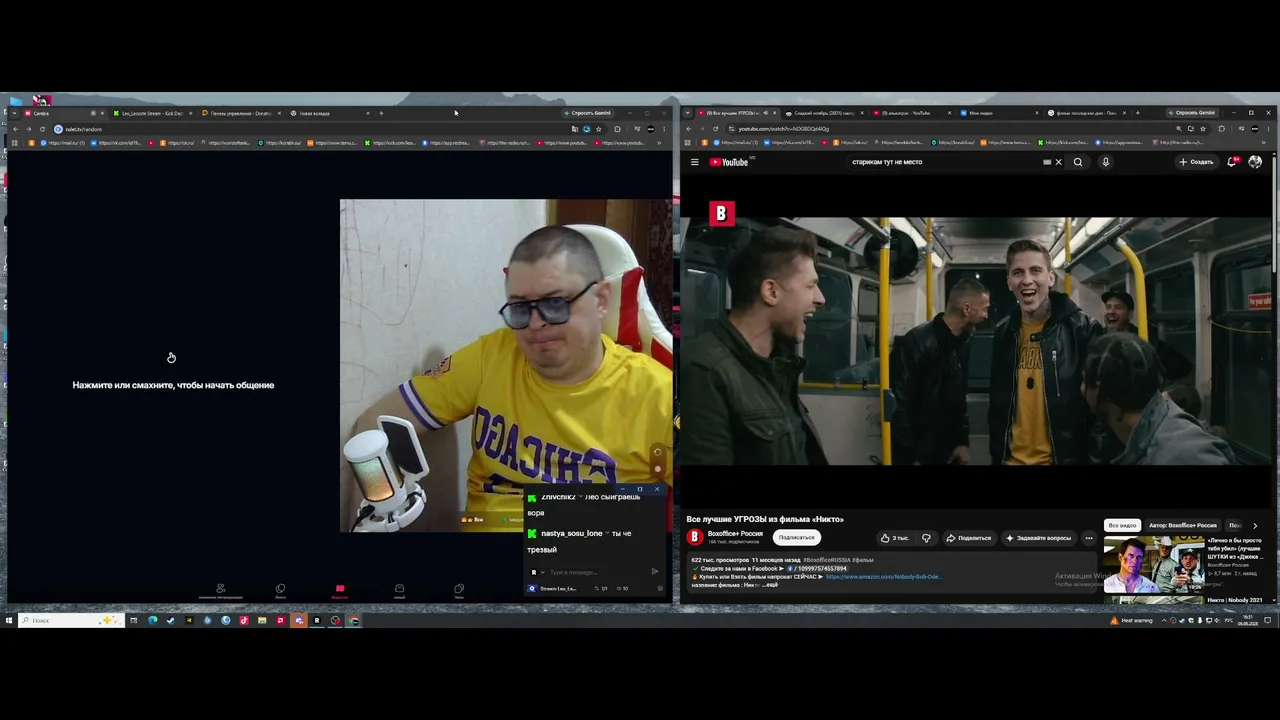Viewport: 1280px width, 720px height.
Task: Open the taskbar clock and date
Action: tap(1250, 621)
